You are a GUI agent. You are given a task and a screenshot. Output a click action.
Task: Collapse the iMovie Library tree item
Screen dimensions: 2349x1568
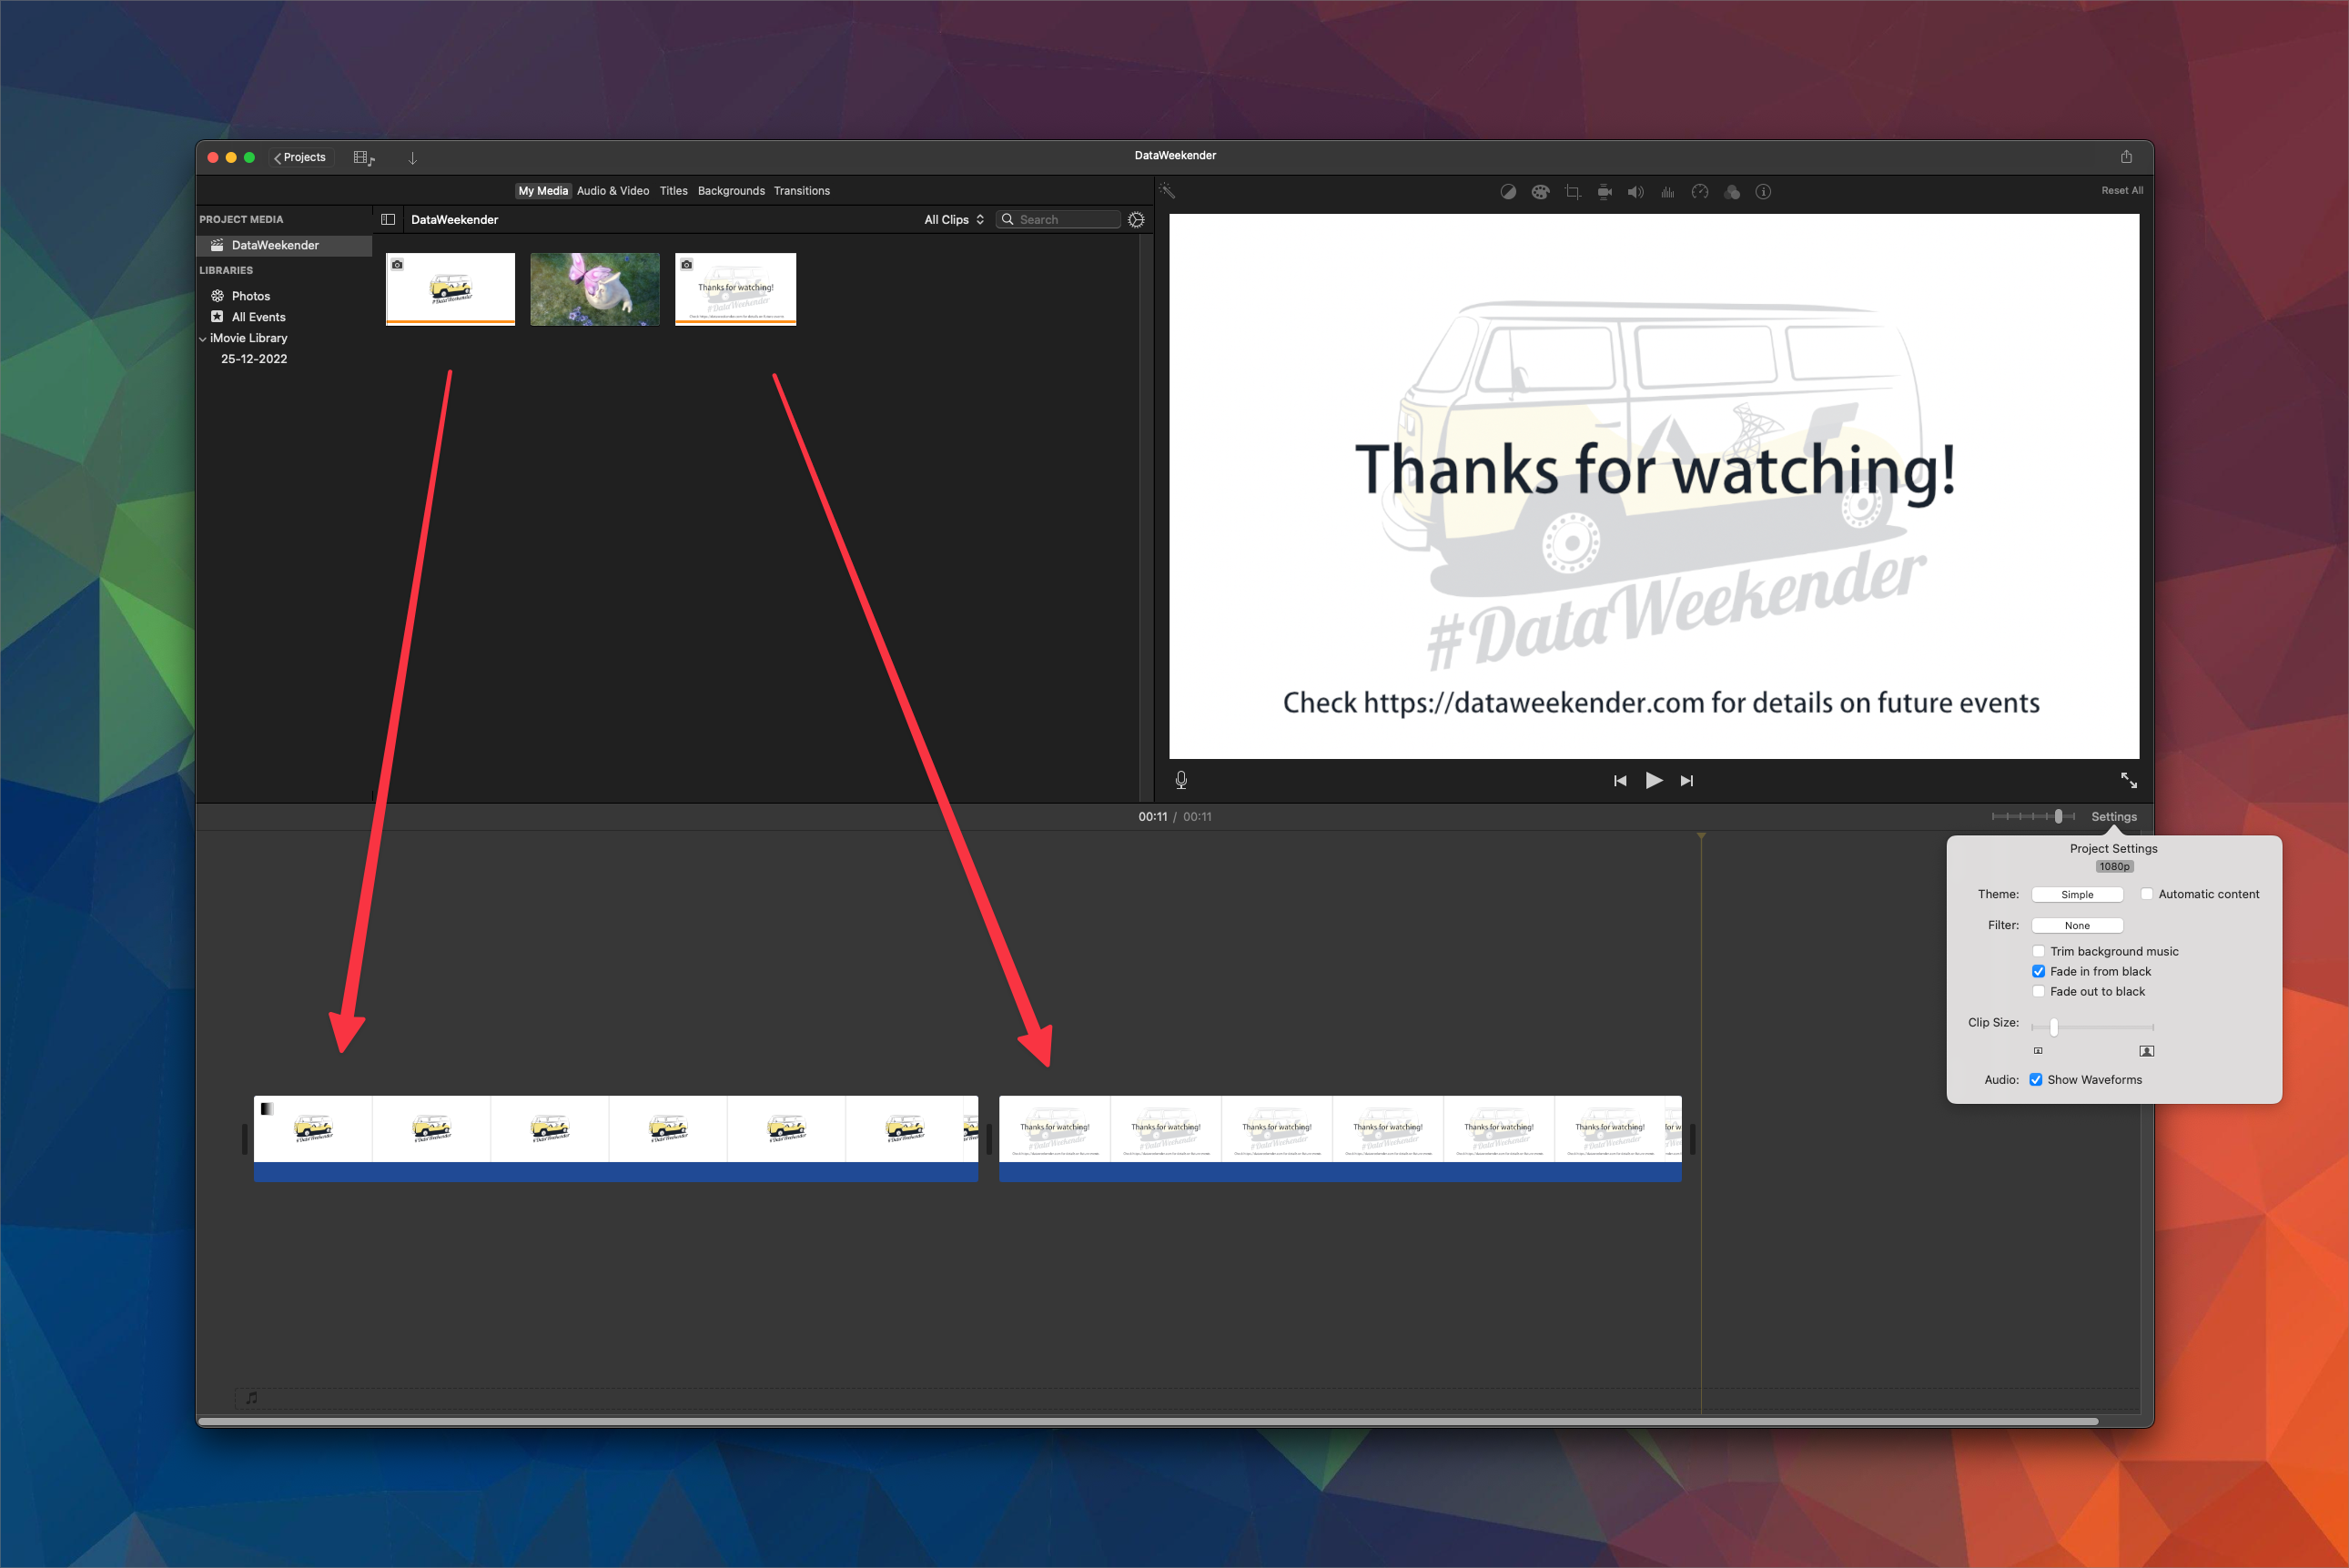[203, 338]
